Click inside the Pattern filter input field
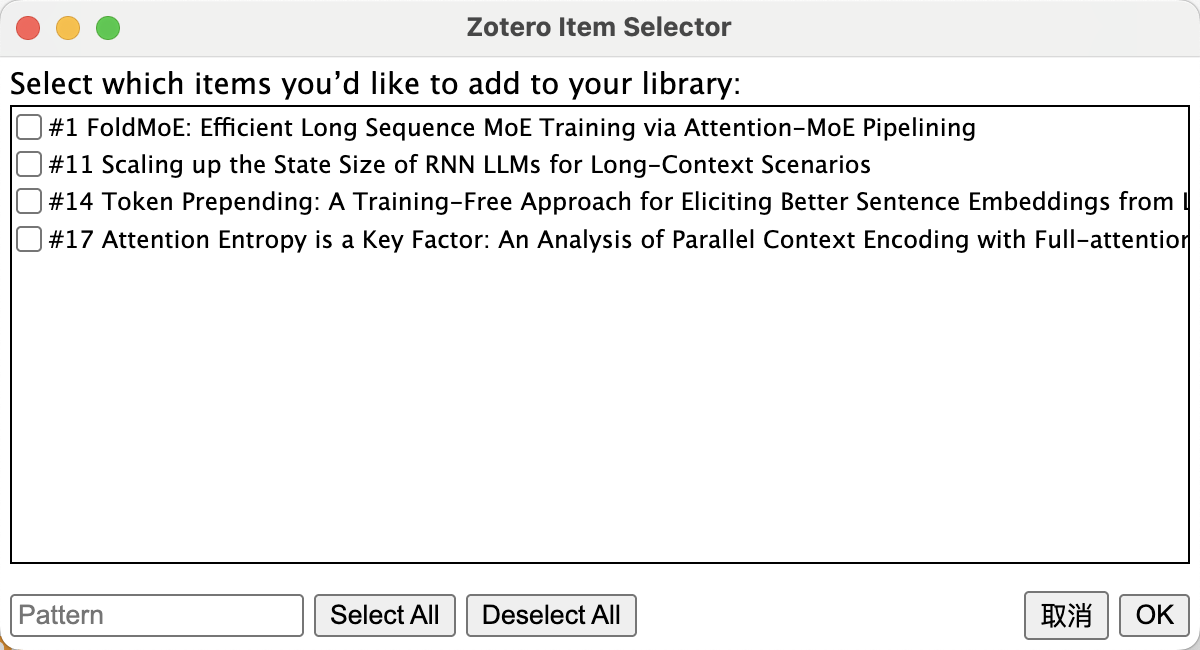Screen dimensions: 1200x650 coord(156,615)
